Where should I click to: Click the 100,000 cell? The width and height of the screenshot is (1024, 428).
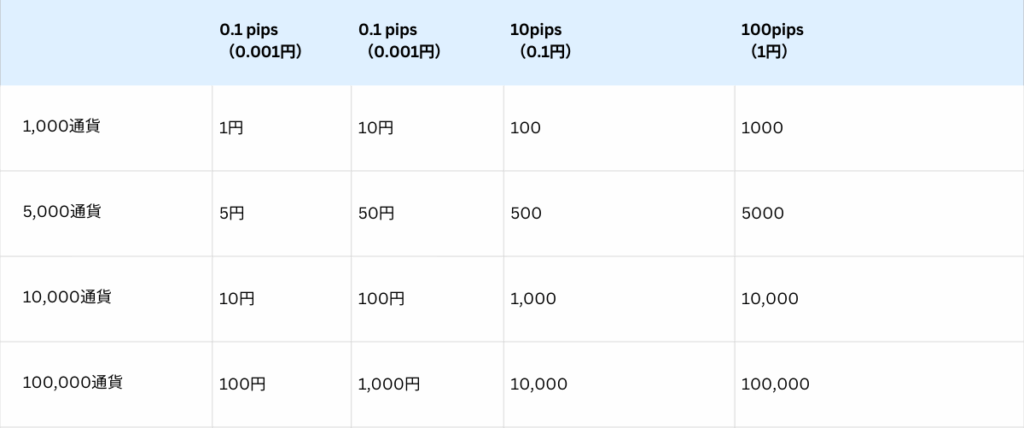click(776, 384)
